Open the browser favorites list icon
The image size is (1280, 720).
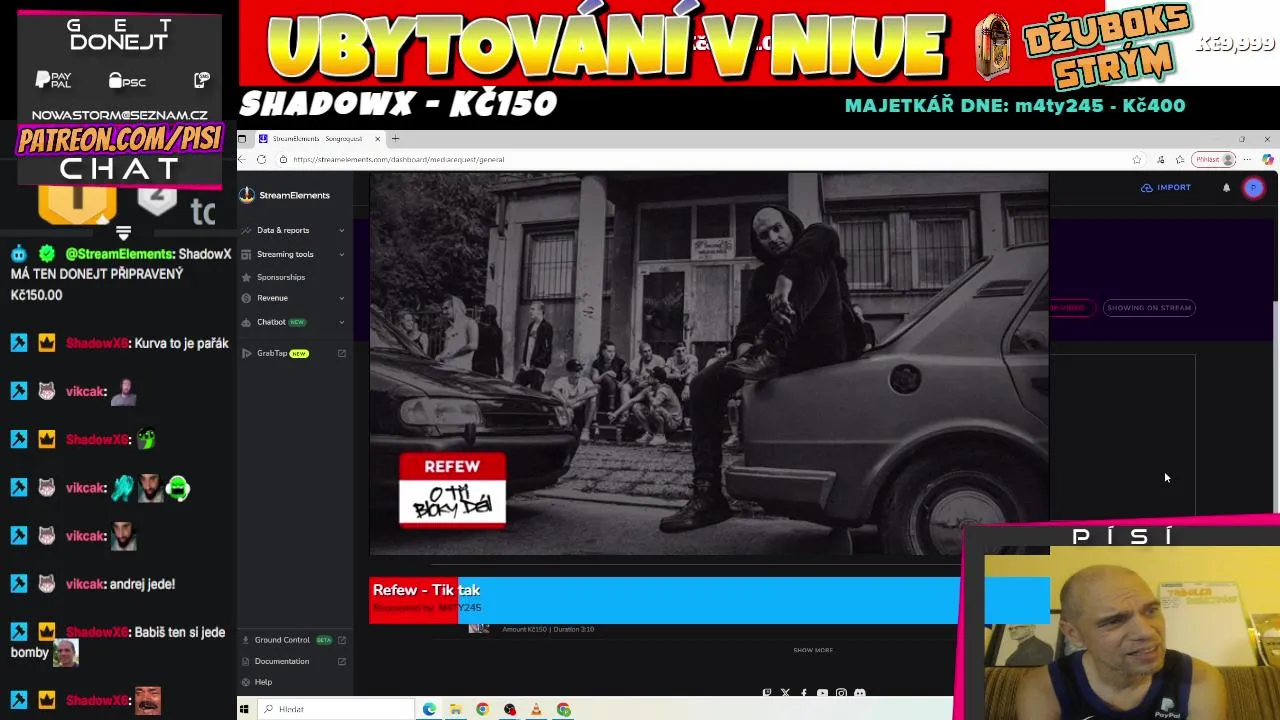coord(1180,159)
